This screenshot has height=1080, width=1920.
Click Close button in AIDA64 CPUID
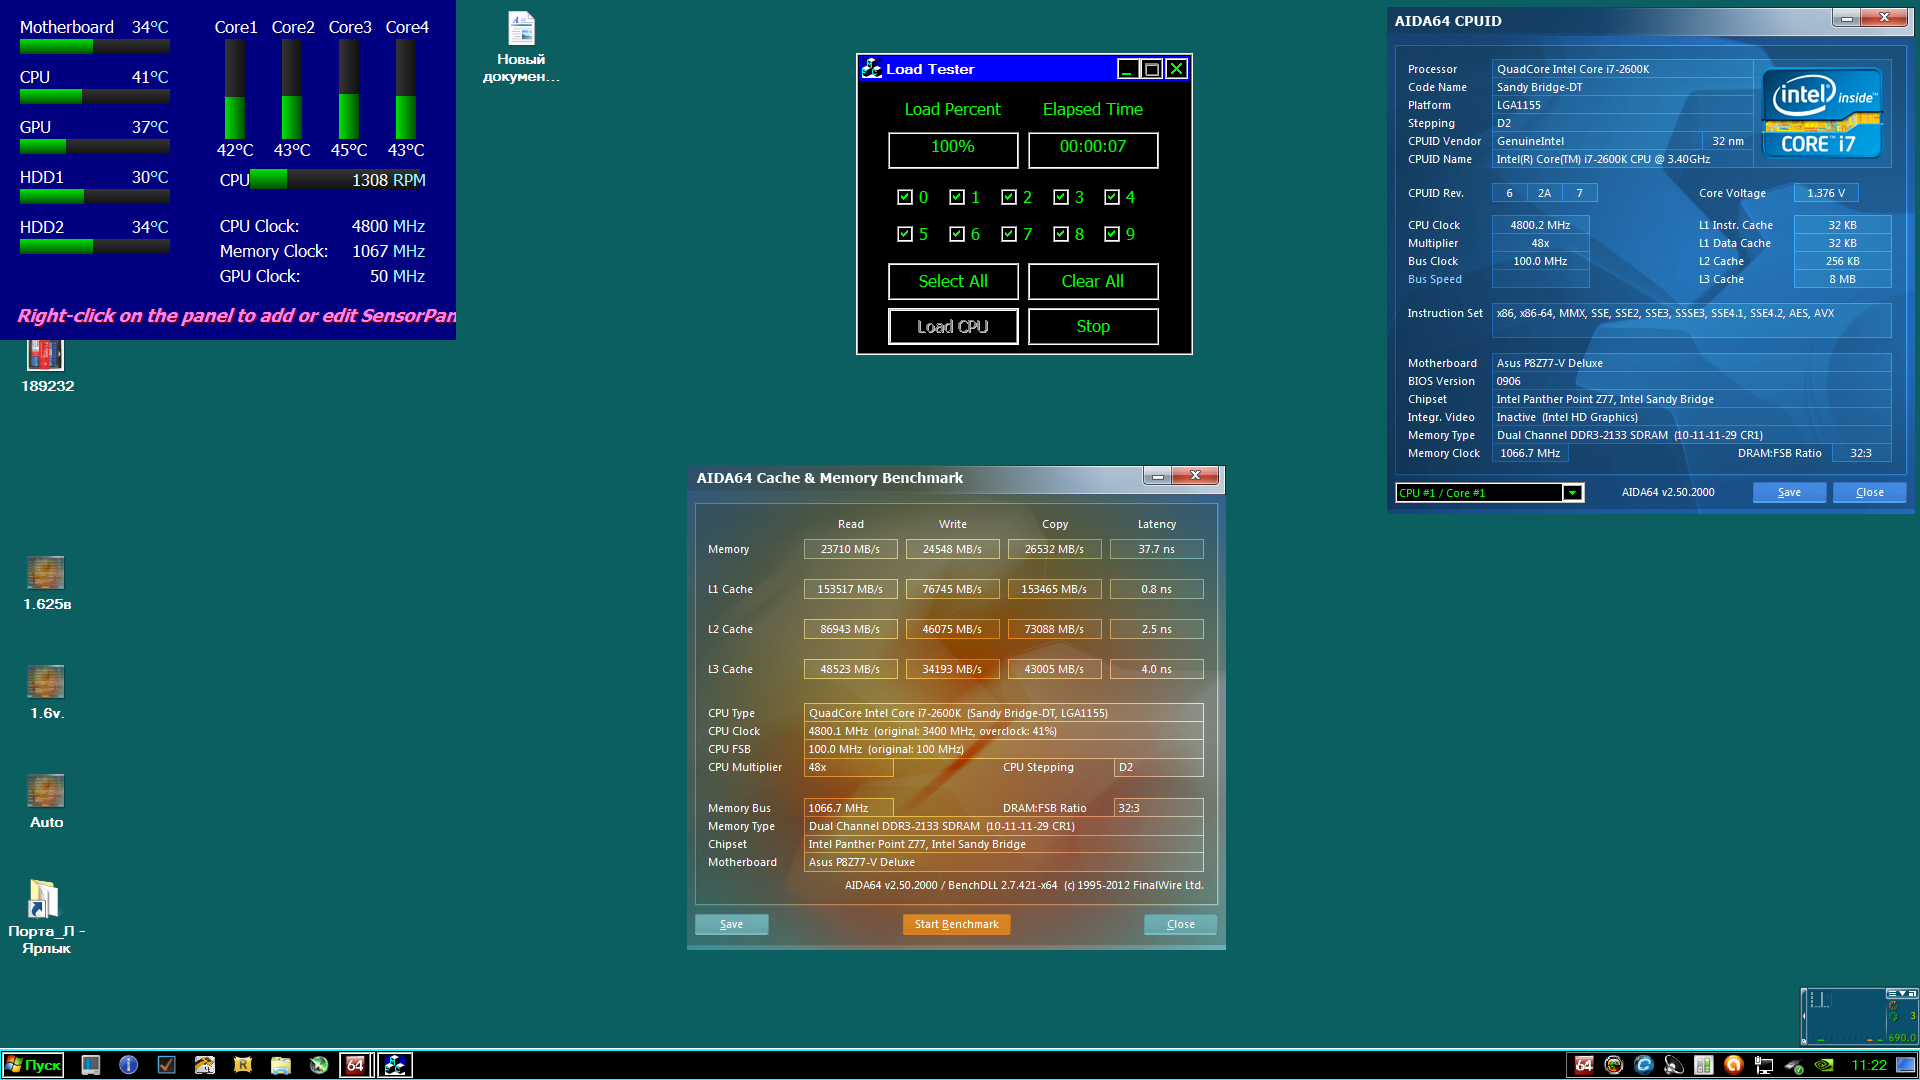(x=1869, y=492)
